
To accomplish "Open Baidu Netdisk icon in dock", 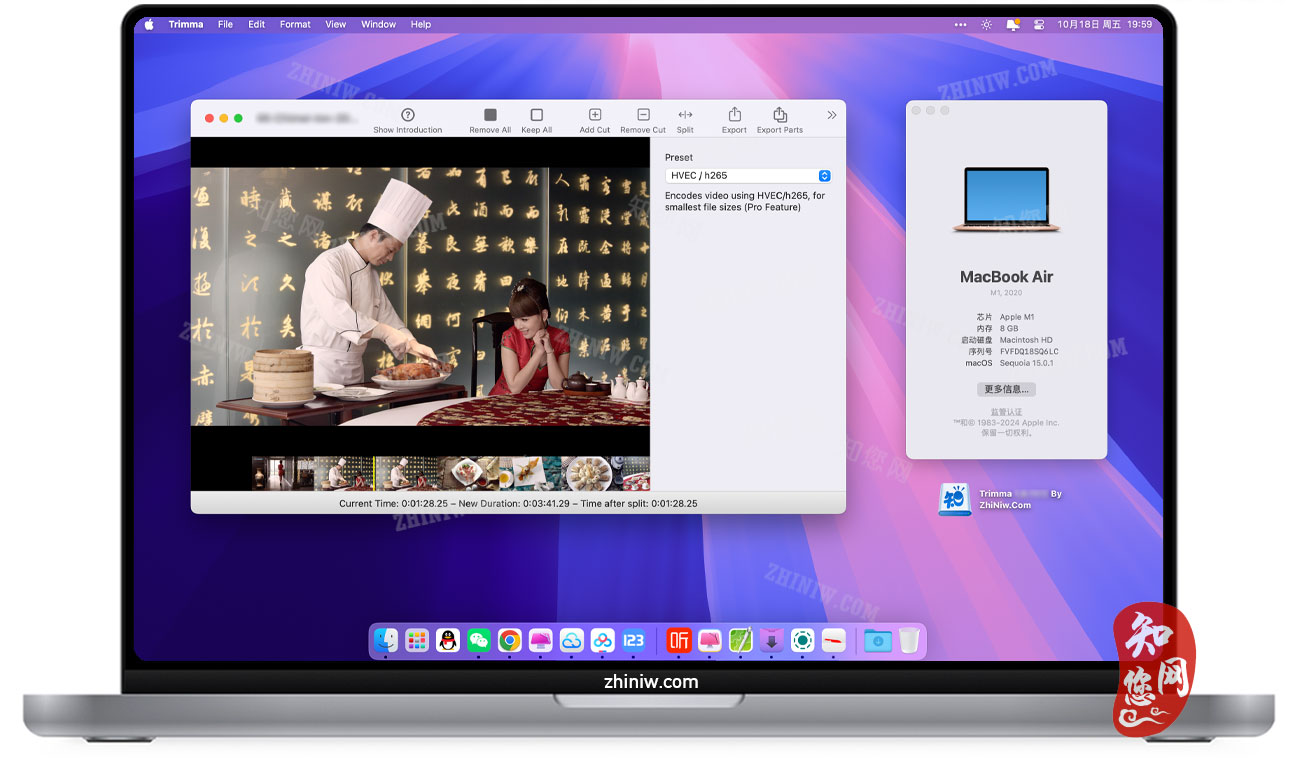I will click(602, 640).
